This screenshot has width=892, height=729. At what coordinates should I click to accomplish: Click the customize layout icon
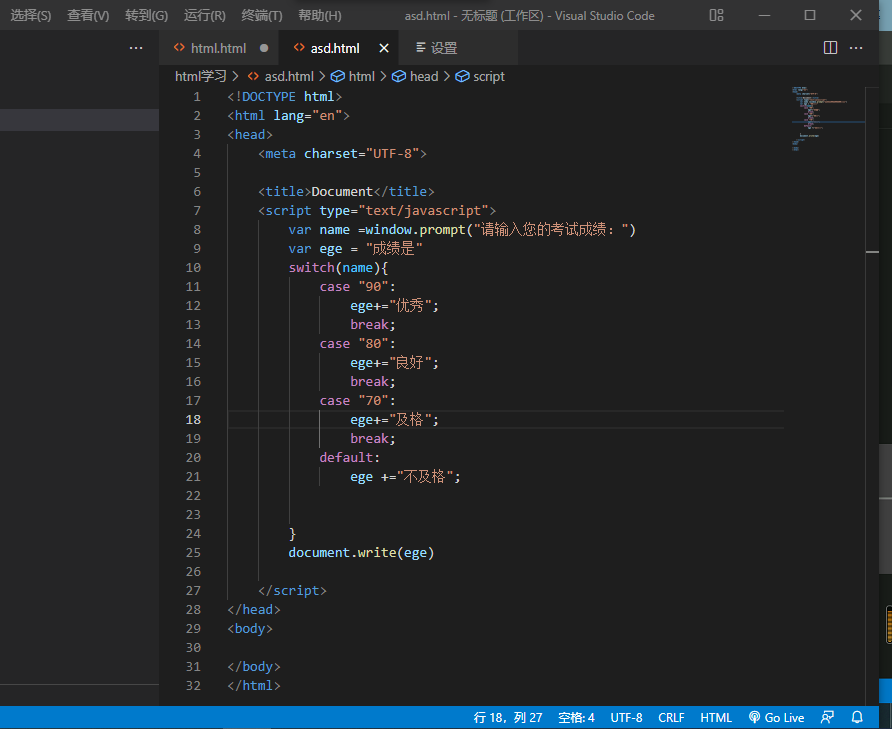(x=717, y=15)
